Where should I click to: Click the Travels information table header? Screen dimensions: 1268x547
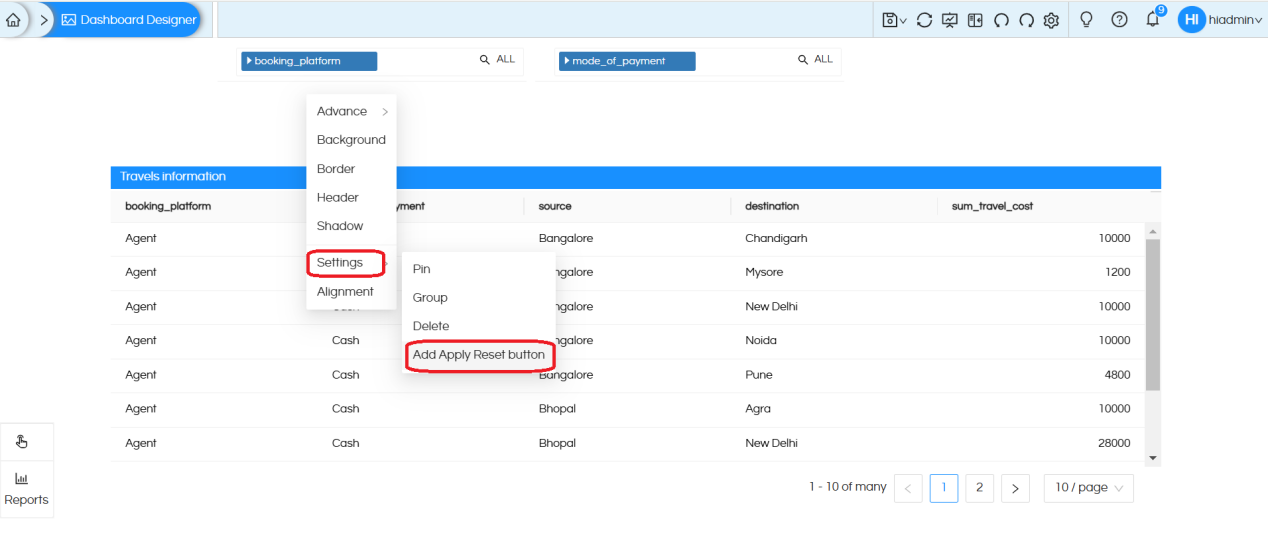(635, 177)
